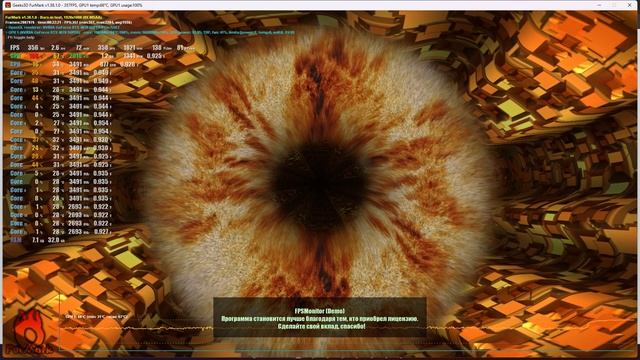Click the FurMark burn-in test info line

tap(53, 18)
